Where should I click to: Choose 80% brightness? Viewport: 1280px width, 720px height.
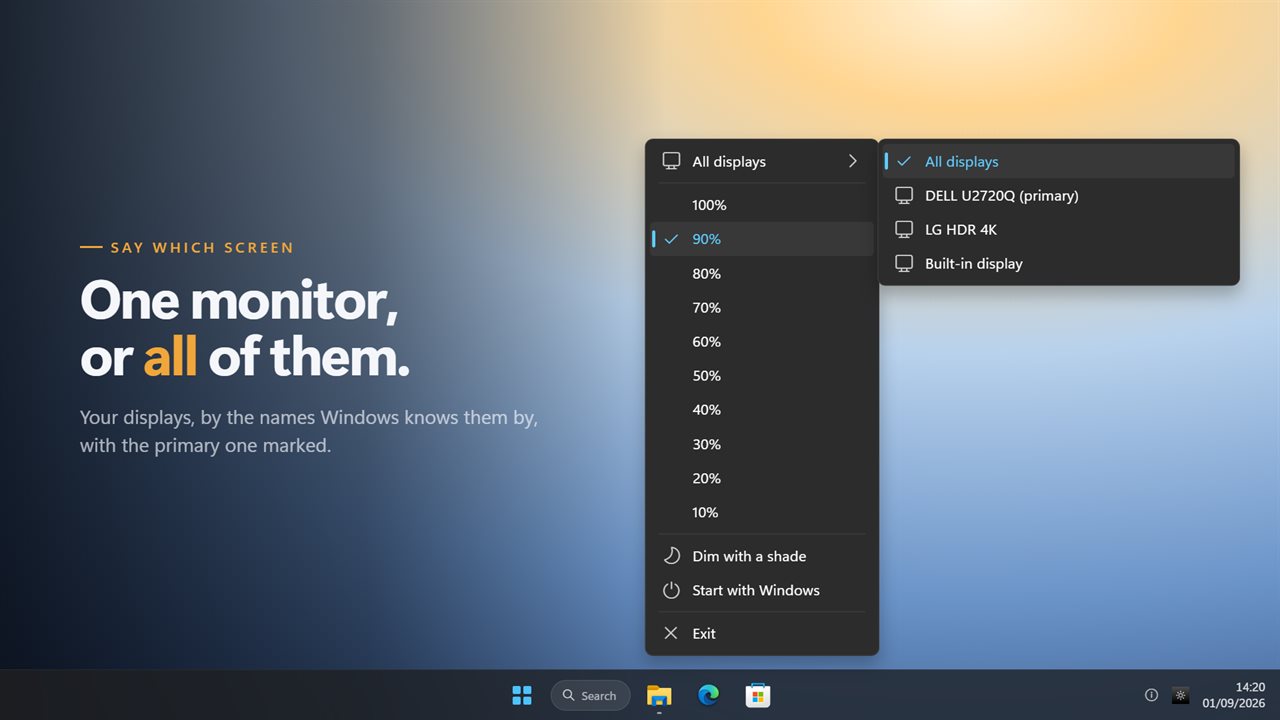[x=762, y=273]
